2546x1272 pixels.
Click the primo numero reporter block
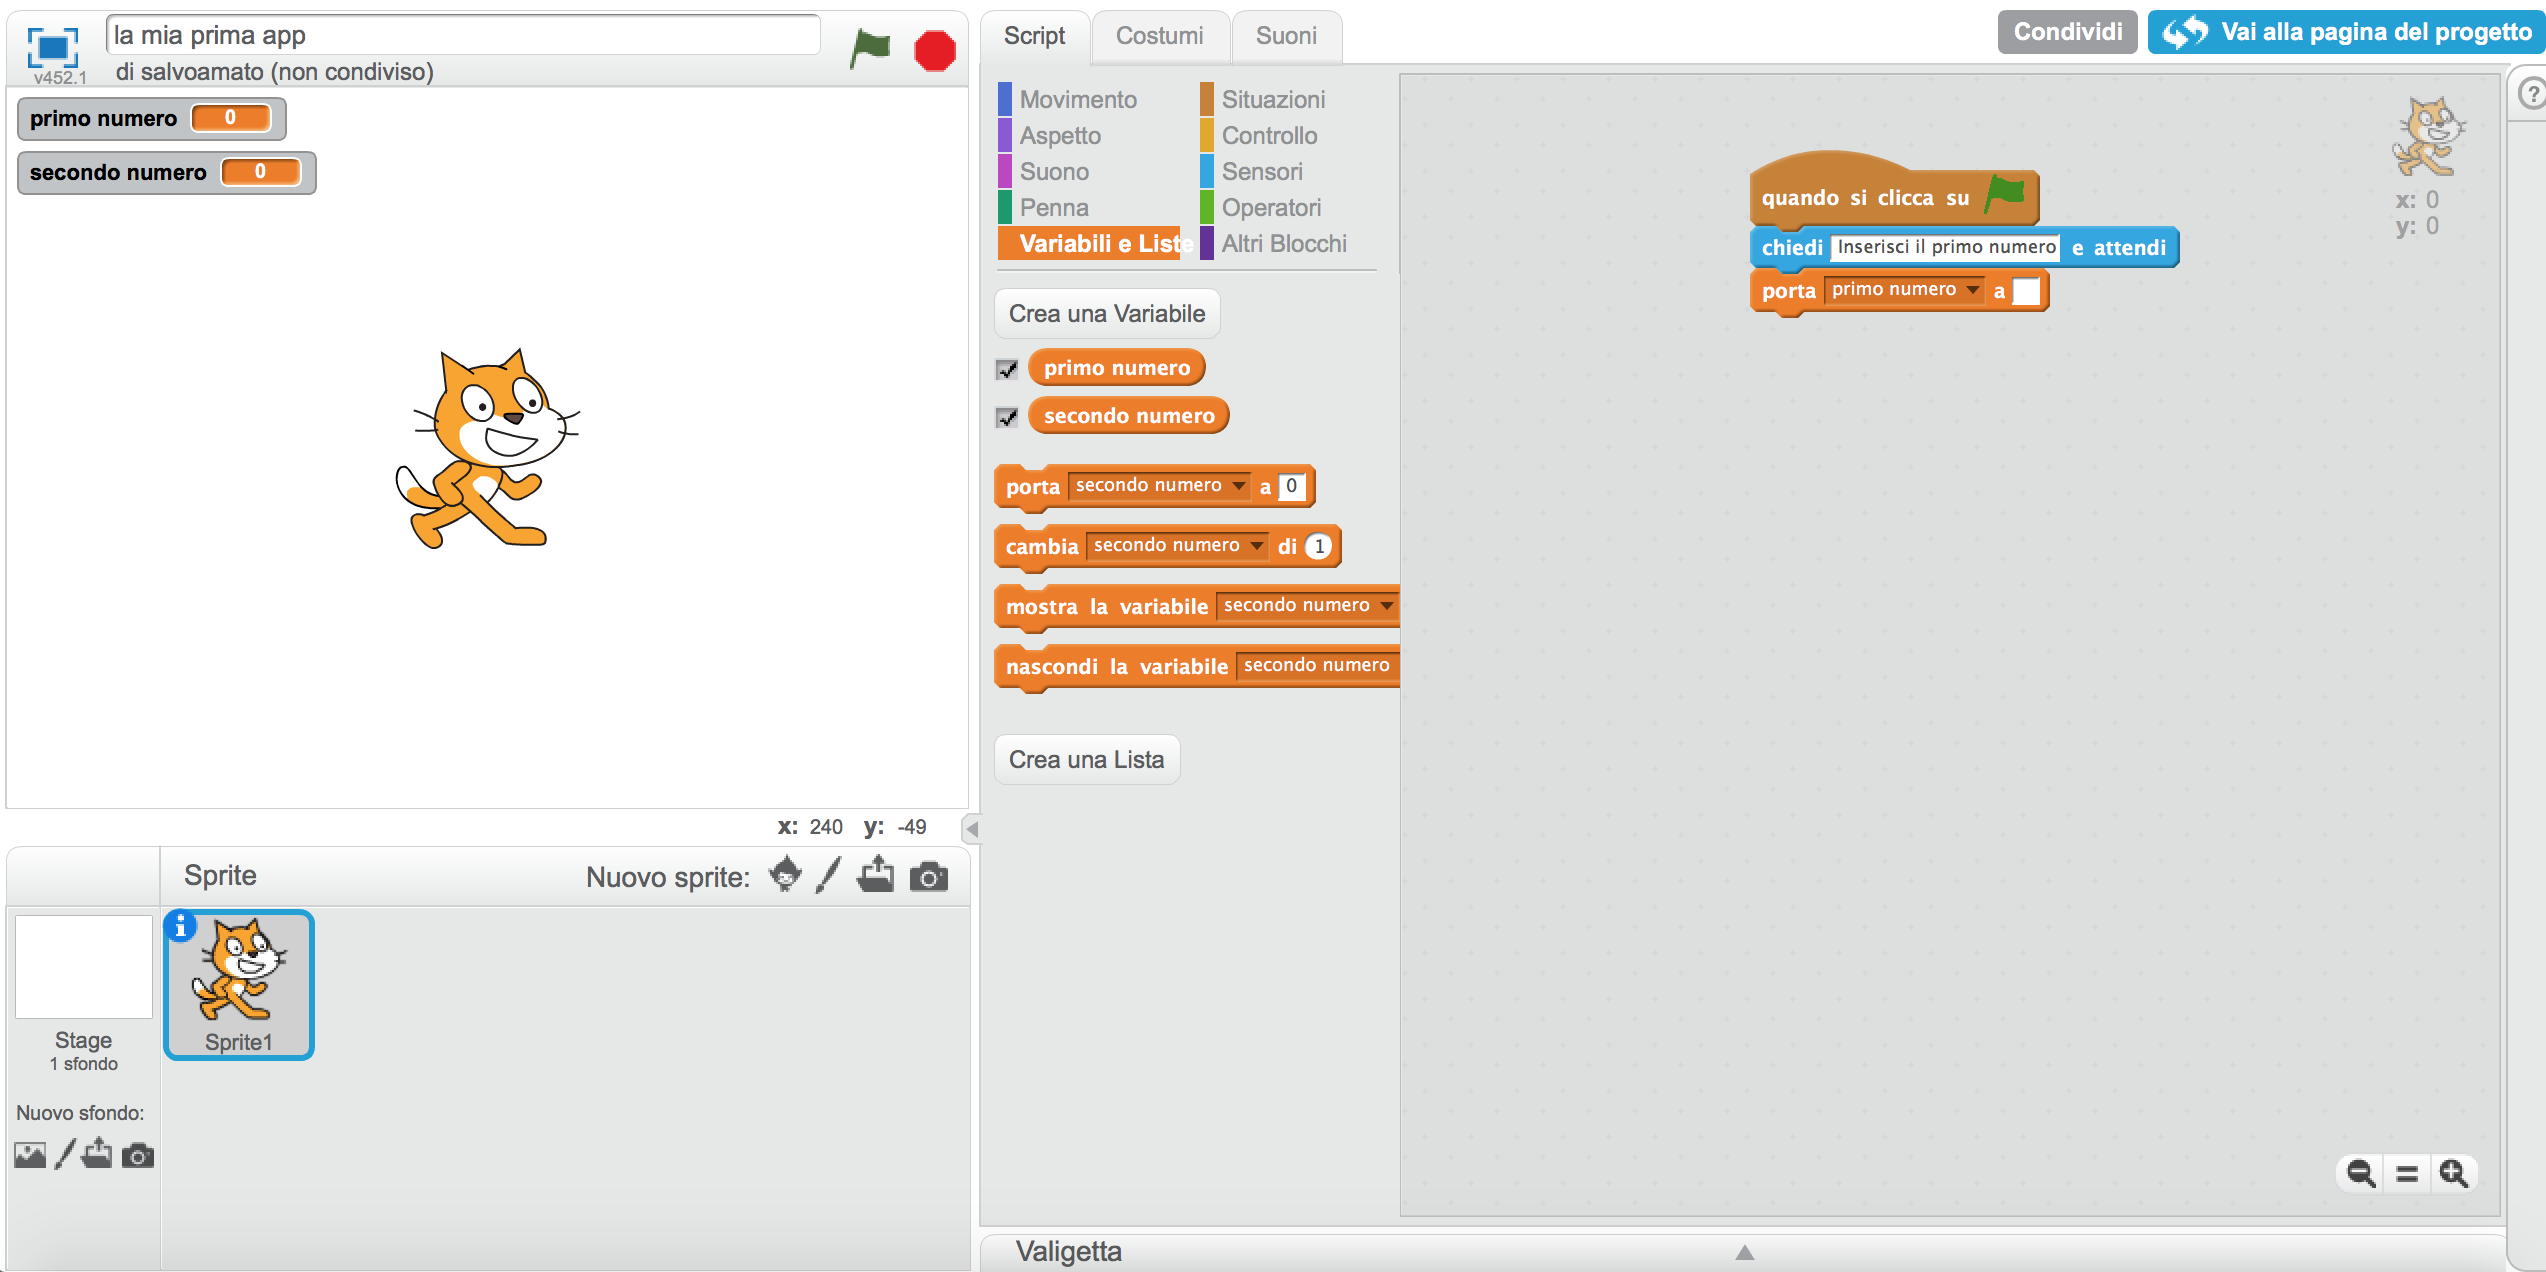(x=1117, y=368)
